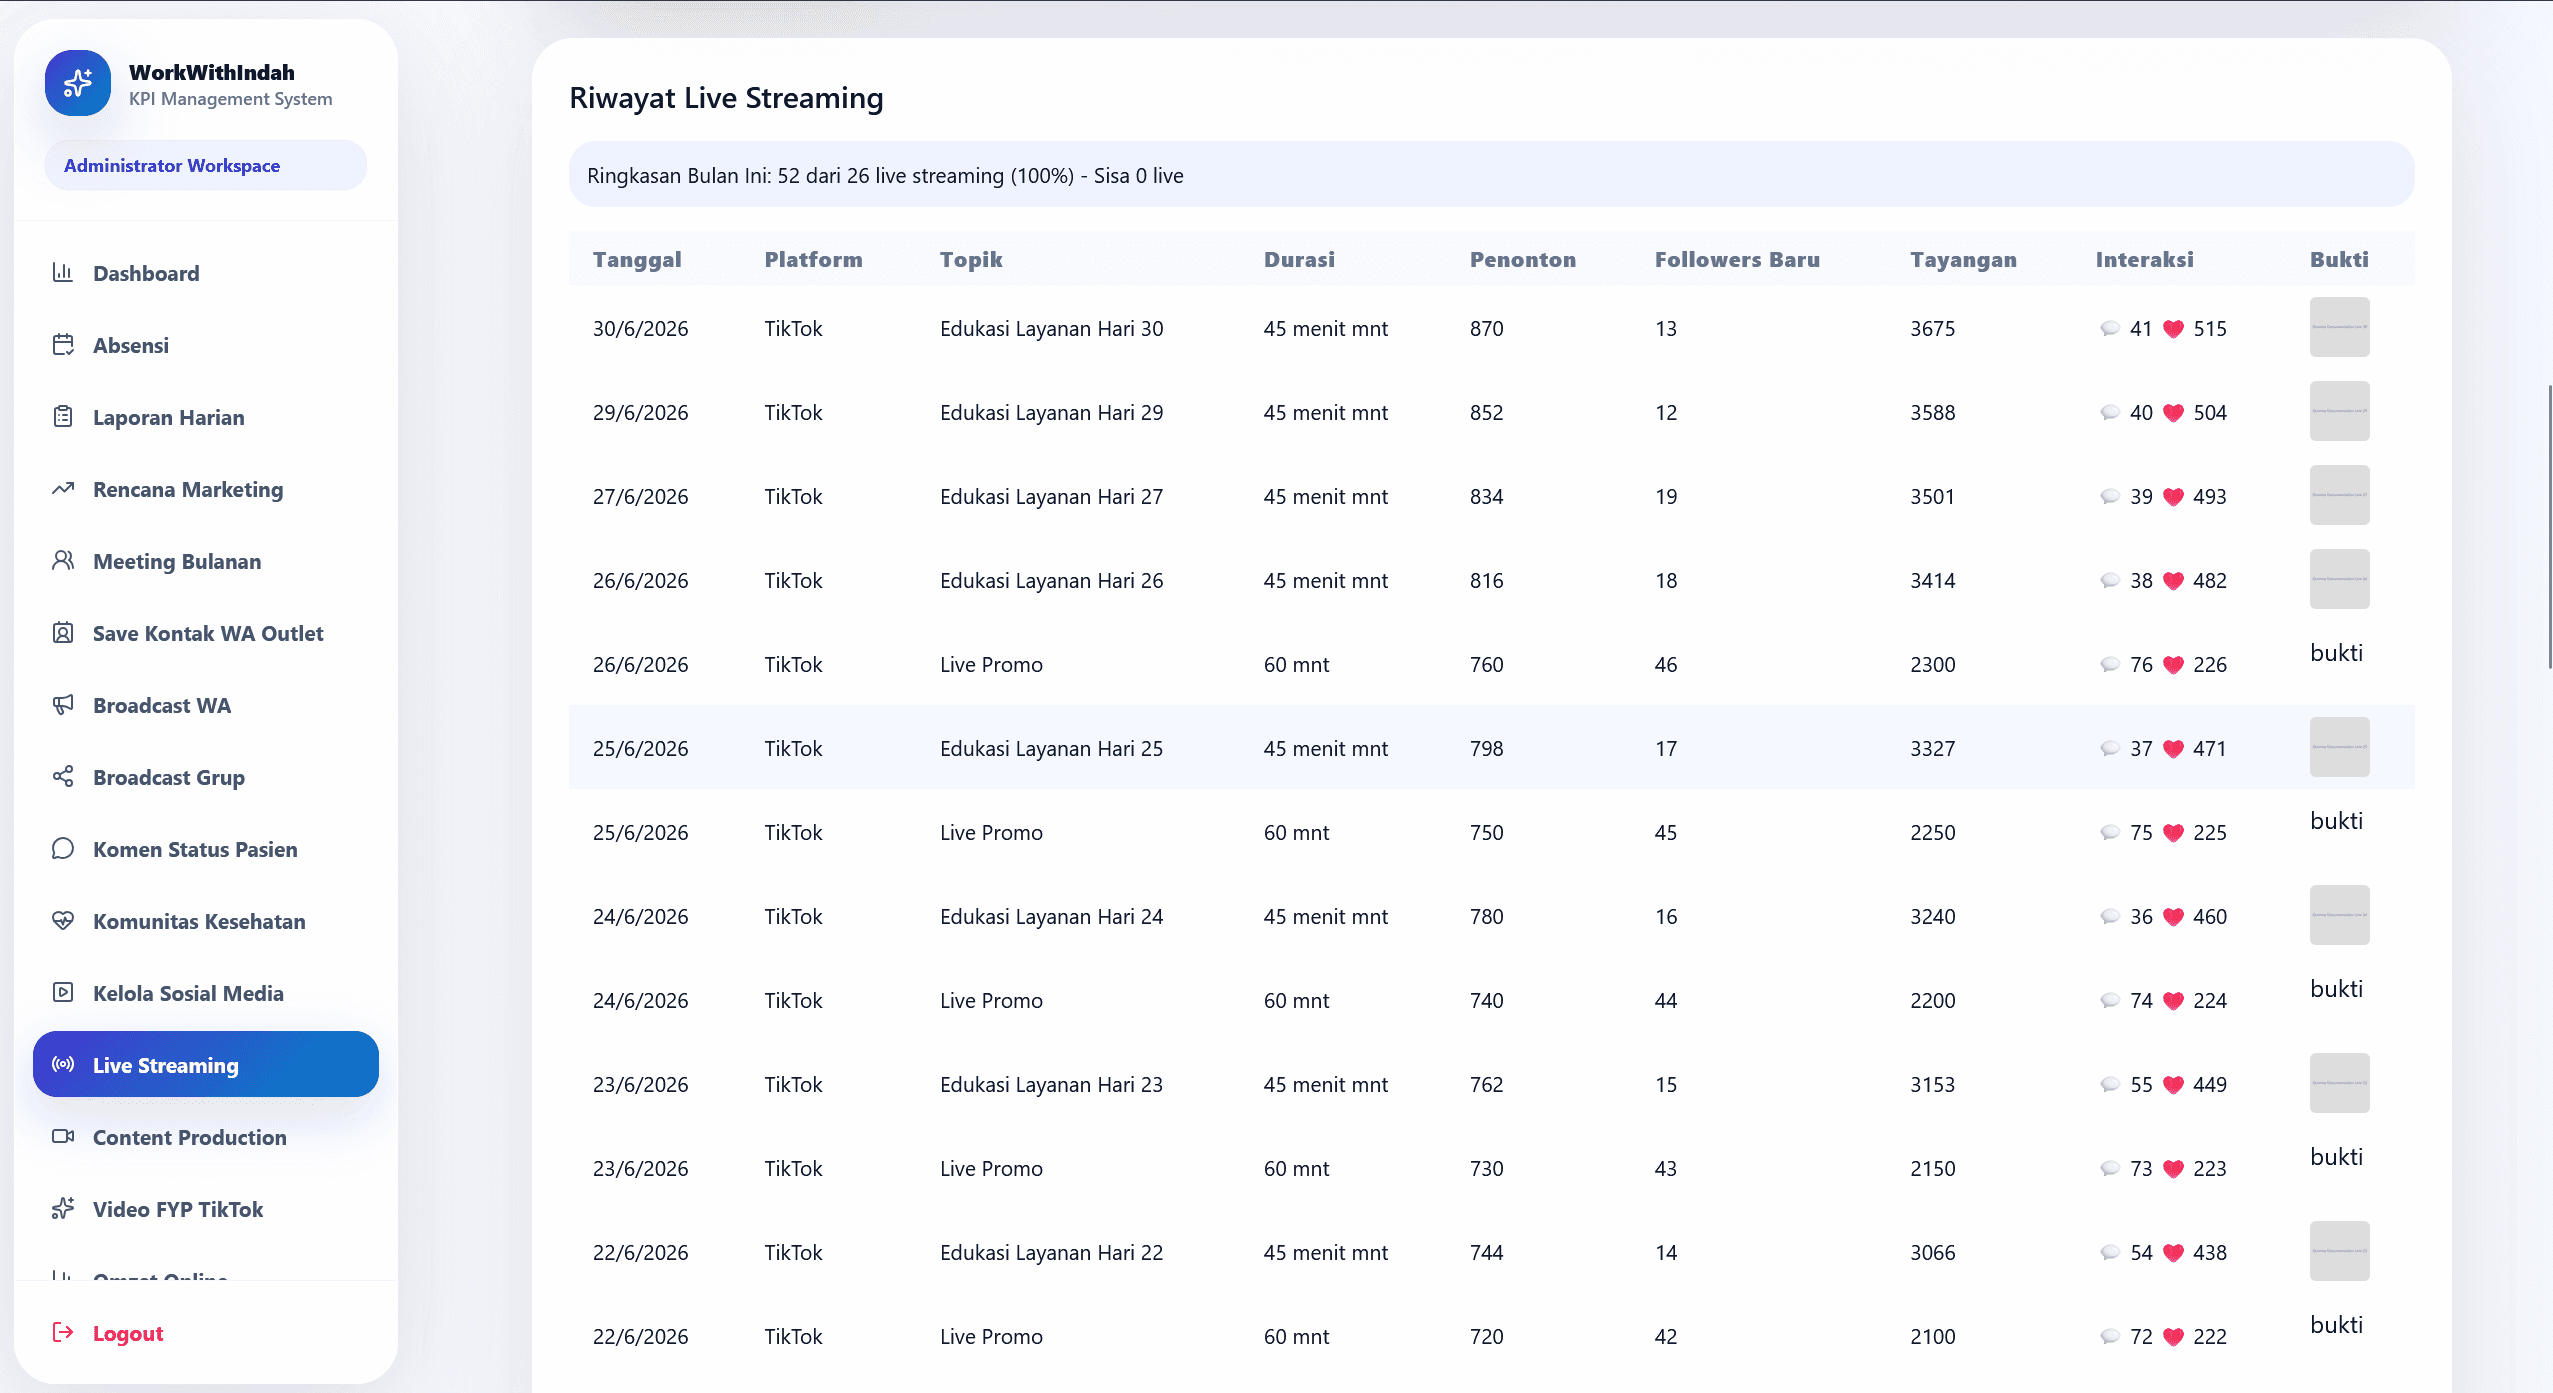Click the heart icon beside 471 interactions
The width and height of the screenshot is (2553, 1393).
(2173, 749)
